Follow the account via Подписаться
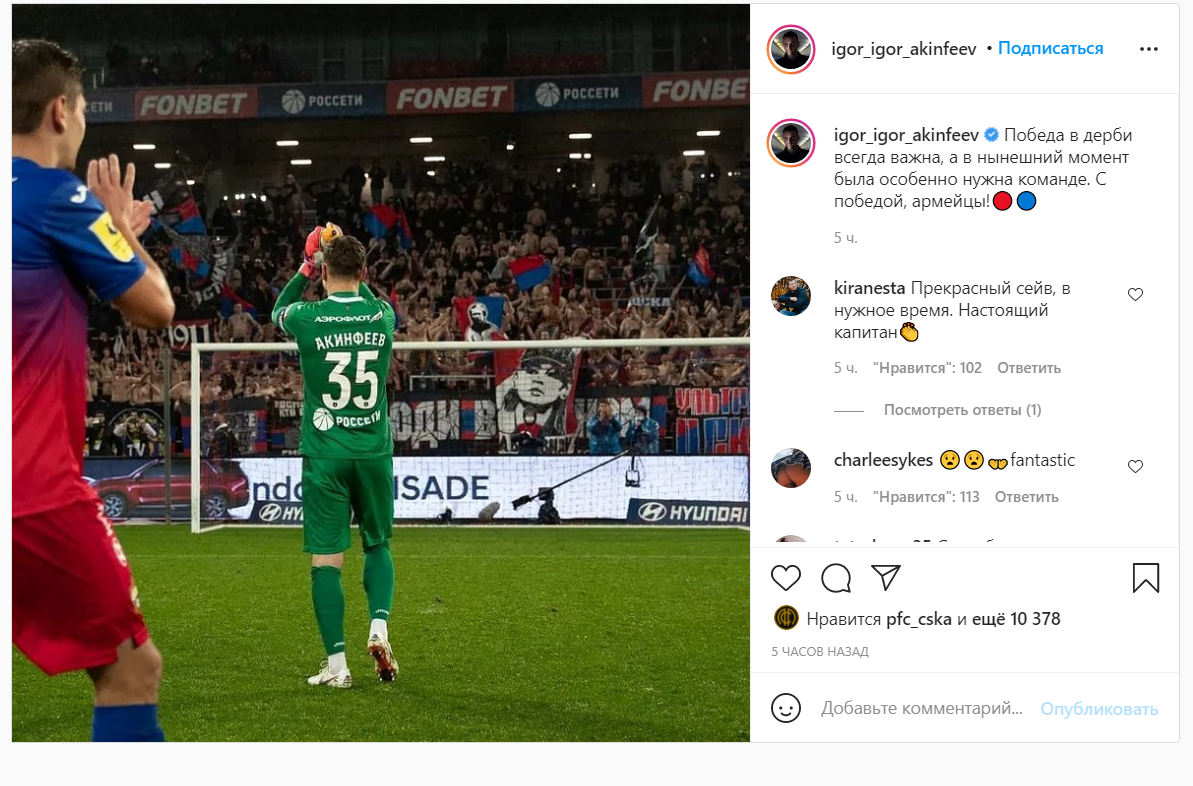1193x786 pixels. coord(1051,48)
